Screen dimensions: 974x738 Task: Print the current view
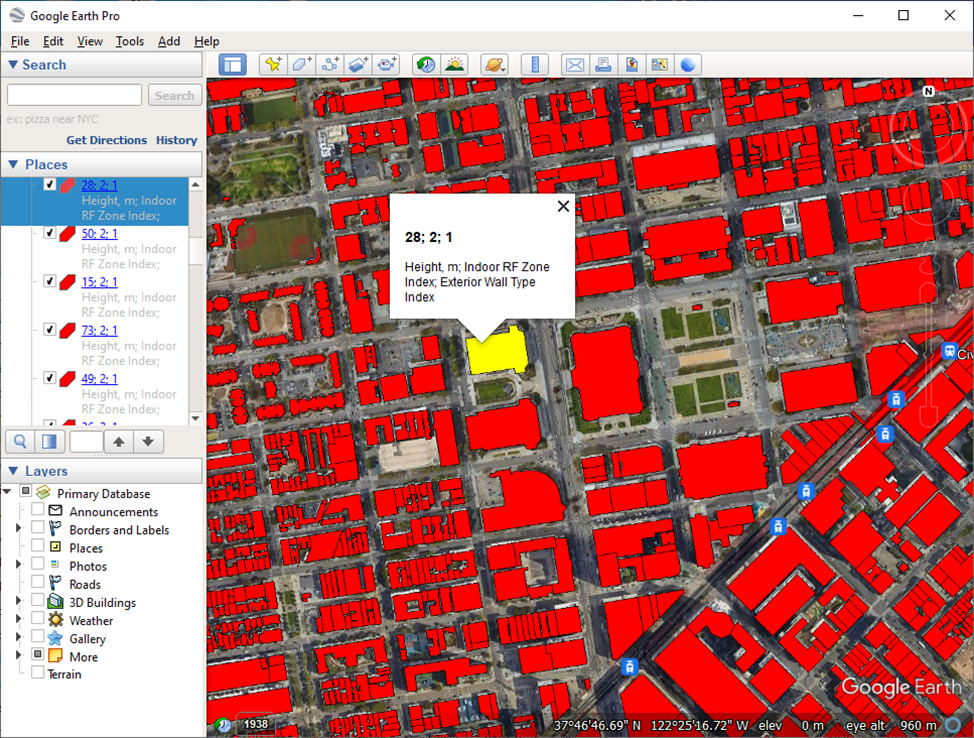click(603, 65)
